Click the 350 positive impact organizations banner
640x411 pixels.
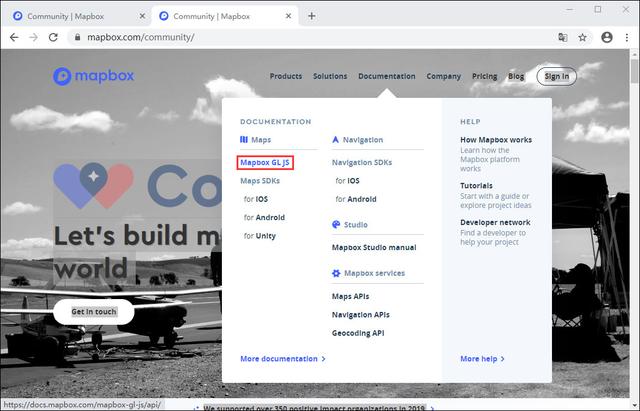coord(314,408)
